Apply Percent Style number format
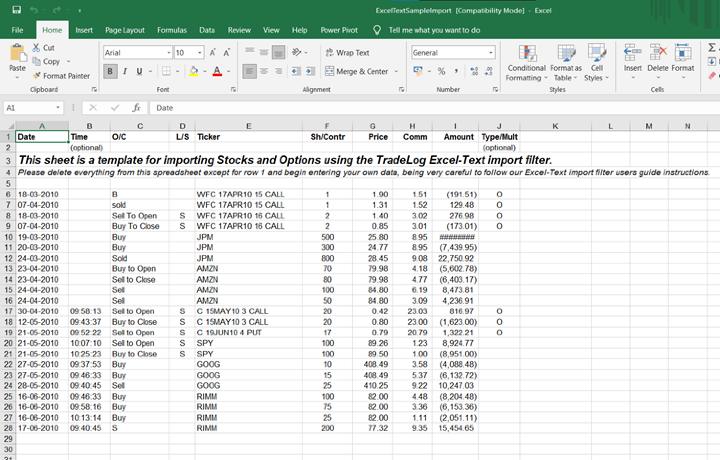This screenshot has height=460, width=720. 441,71
